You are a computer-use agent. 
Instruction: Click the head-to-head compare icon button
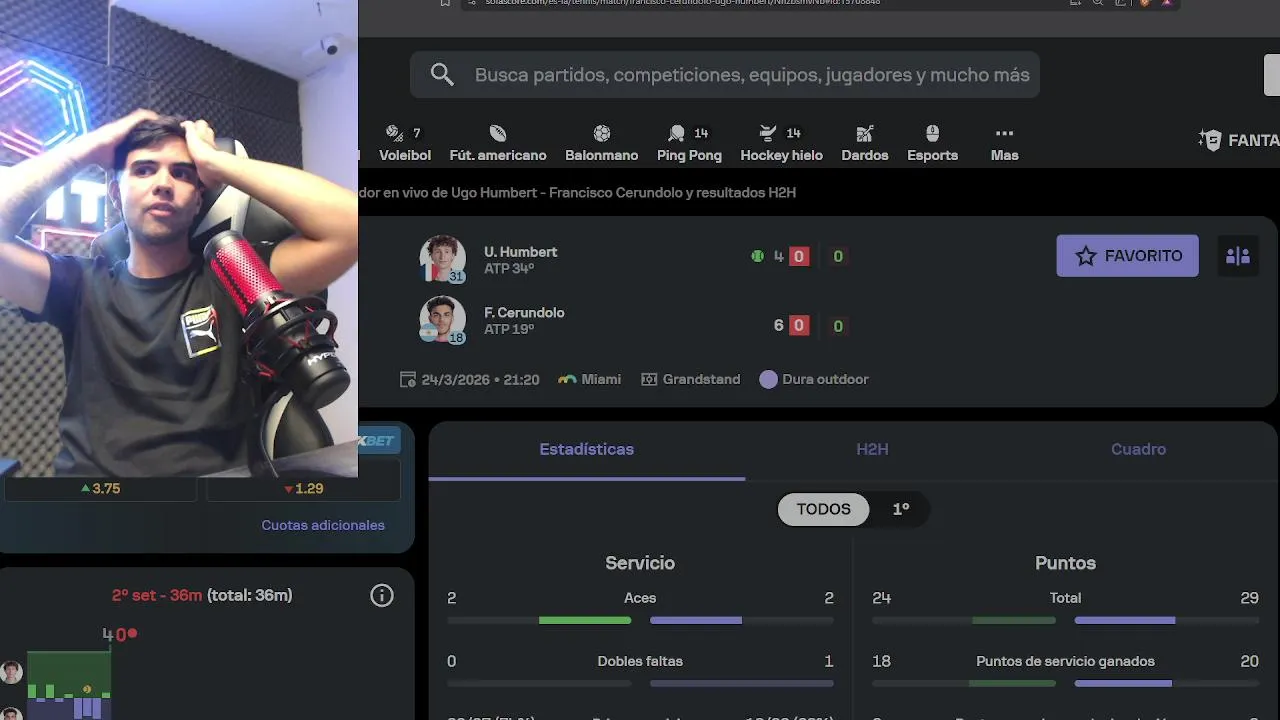pyautogui.click(x=1238, y=256)
